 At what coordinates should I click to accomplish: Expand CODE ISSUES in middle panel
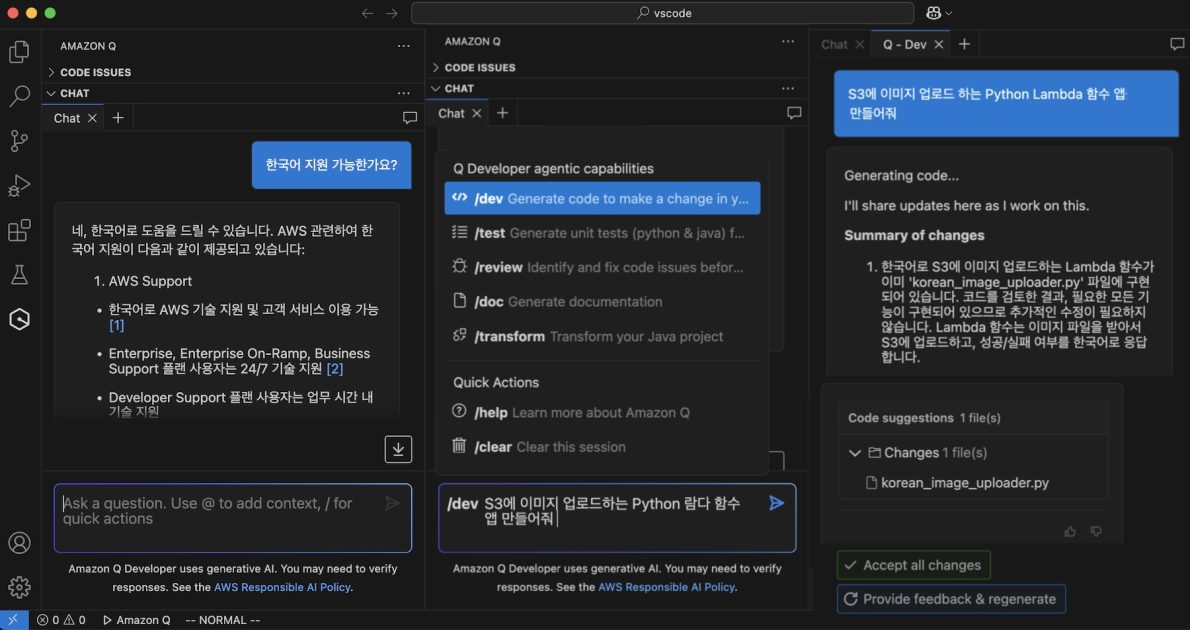472,68
